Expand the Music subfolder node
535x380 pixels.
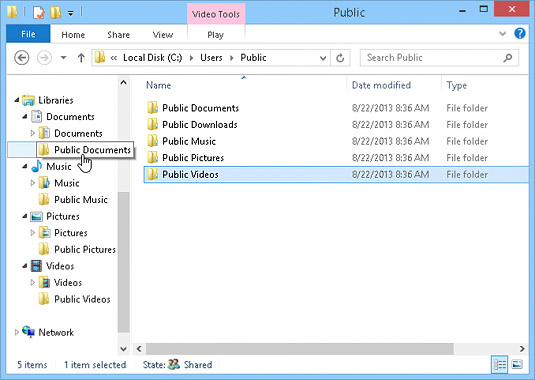[x=33, y=183]
